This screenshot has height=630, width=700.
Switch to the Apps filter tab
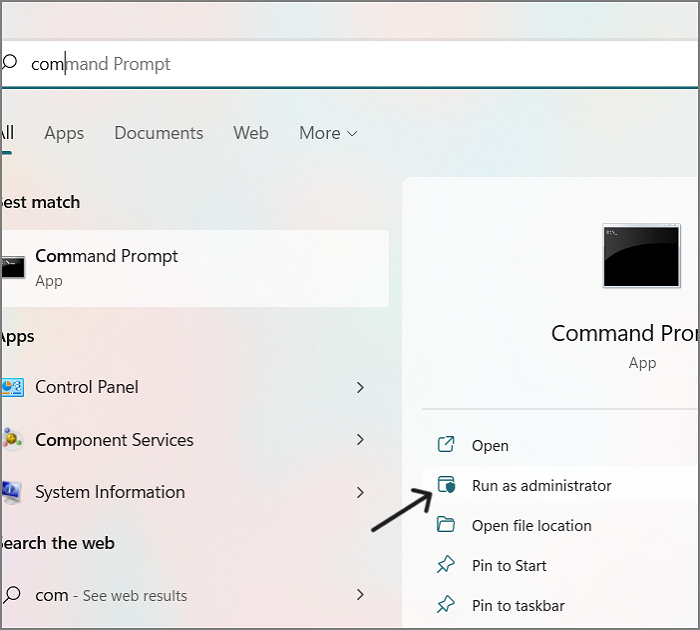coord(64,133)
